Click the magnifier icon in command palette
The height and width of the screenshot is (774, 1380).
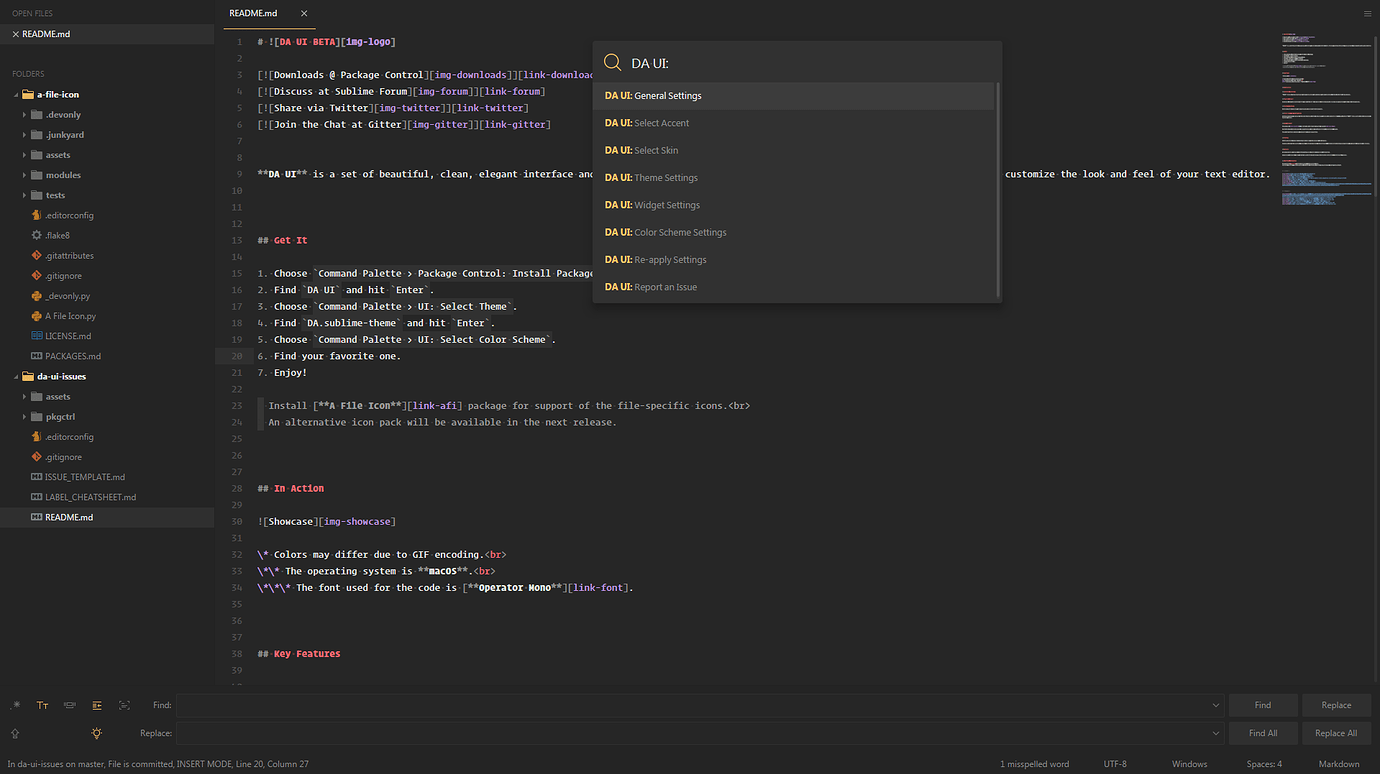(613, 62)
